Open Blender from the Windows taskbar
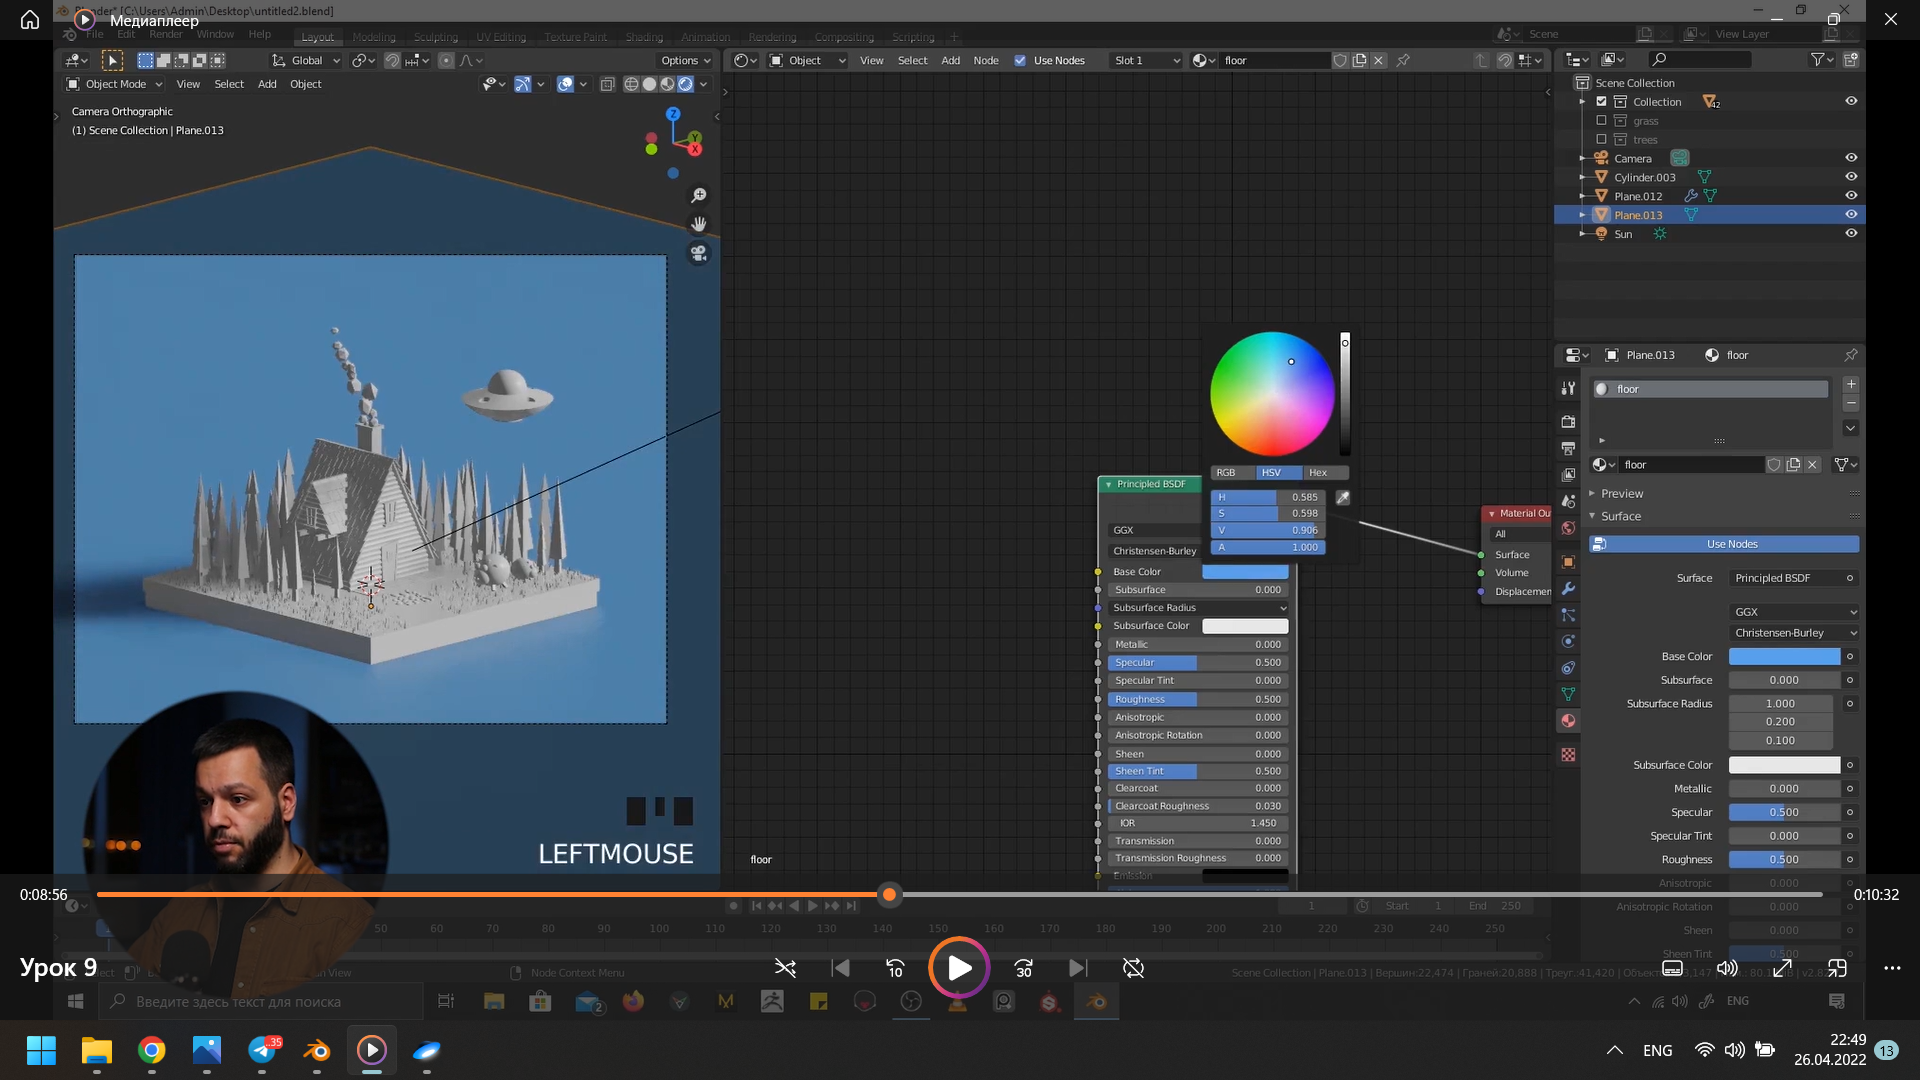This screenshot has width=1920, height=1080. (317, 1050)
